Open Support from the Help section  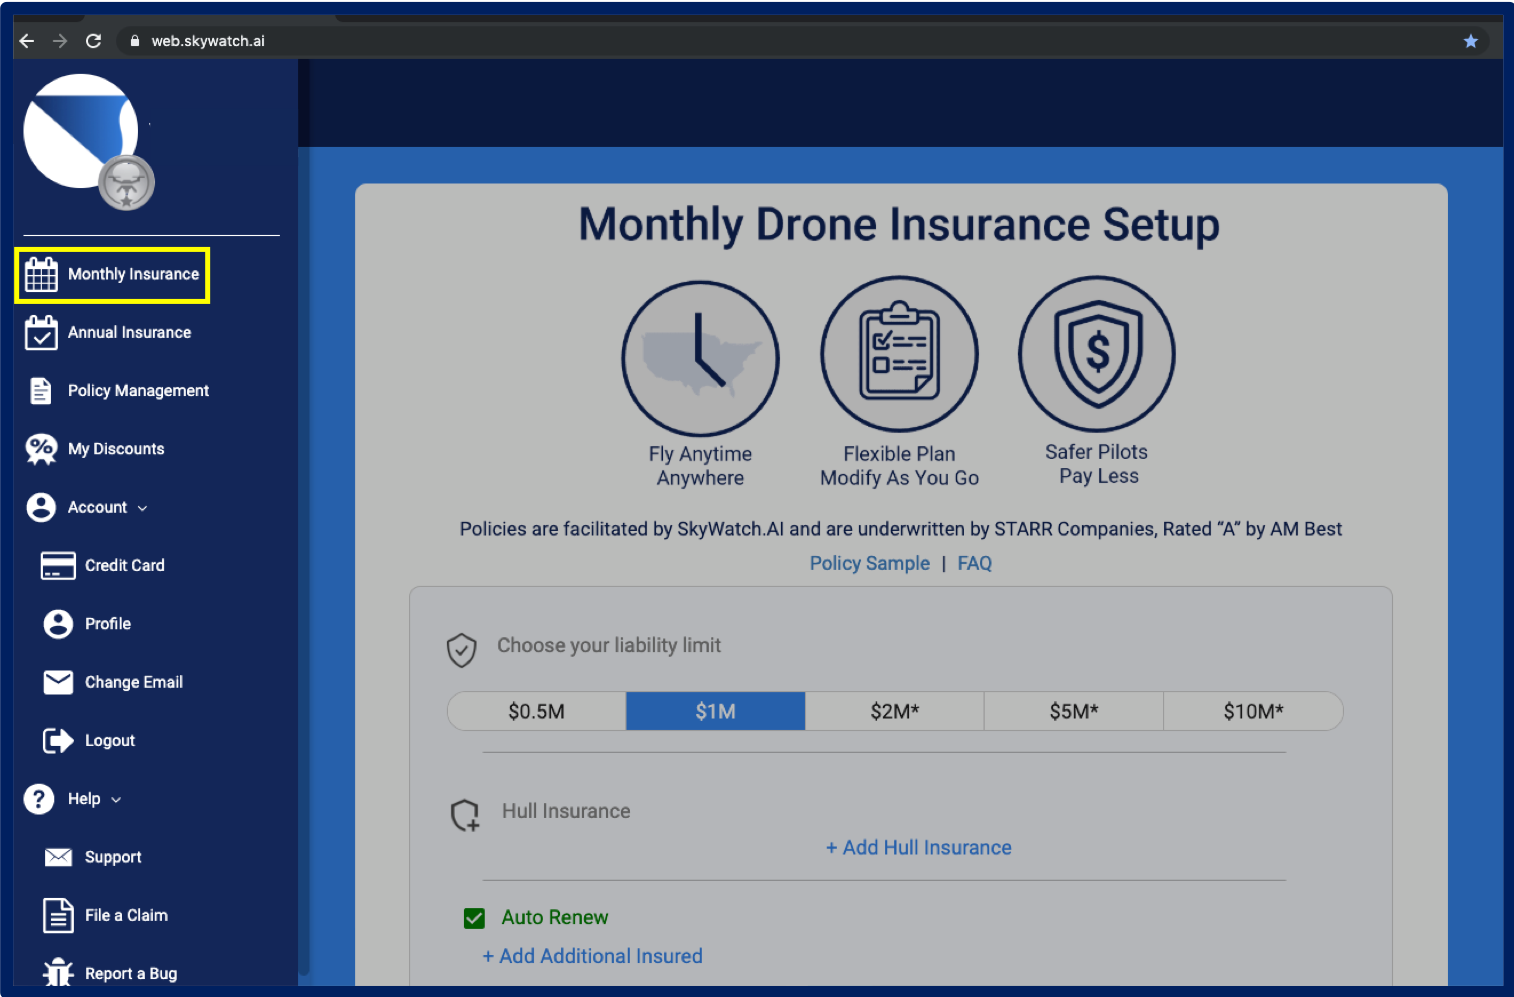click(x=113, y=857)
